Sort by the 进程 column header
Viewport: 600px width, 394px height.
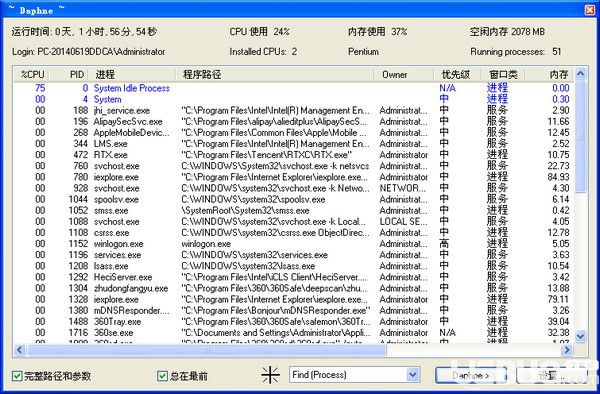[132, 75]
